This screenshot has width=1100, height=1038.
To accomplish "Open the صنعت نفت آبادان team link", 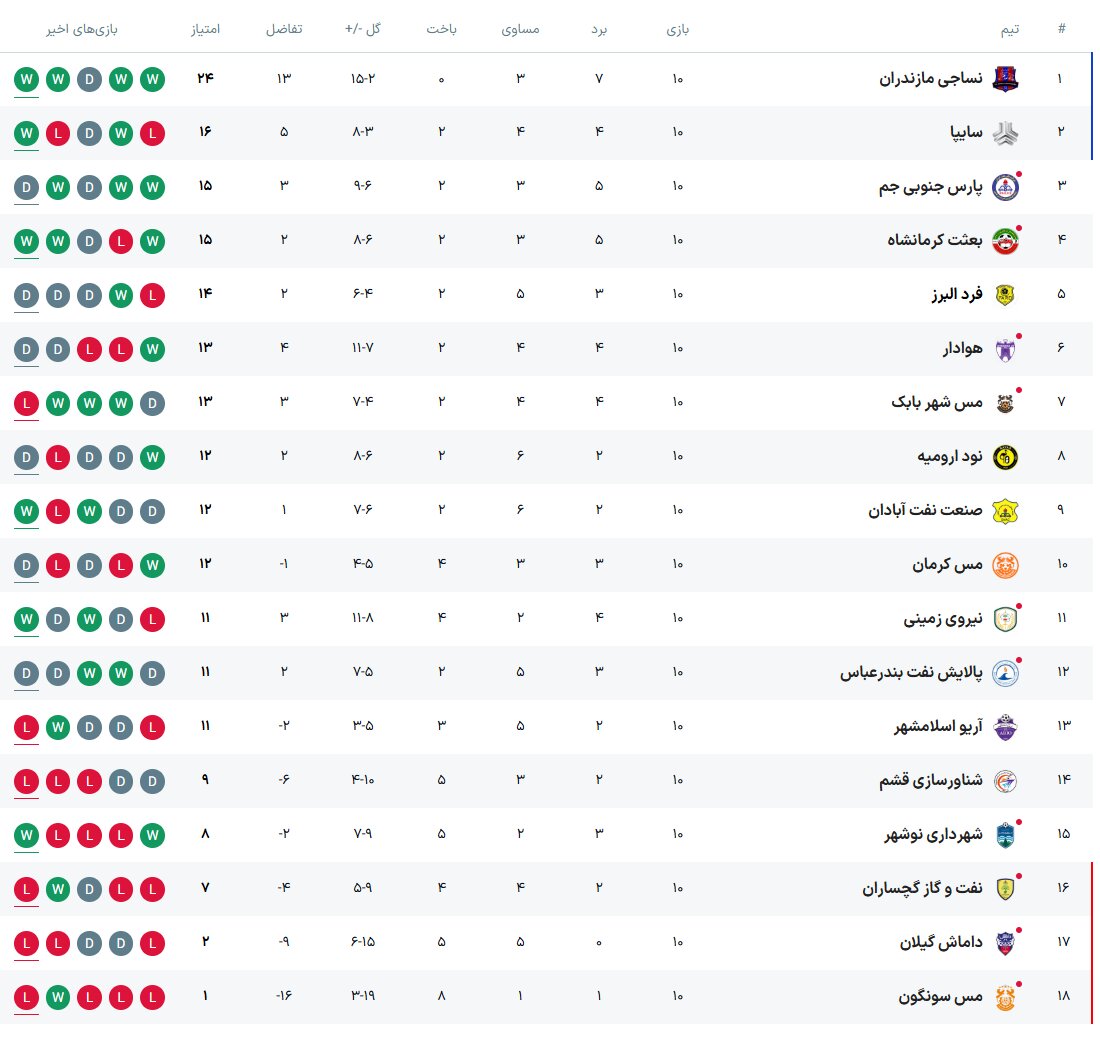I will pos(925,510).
